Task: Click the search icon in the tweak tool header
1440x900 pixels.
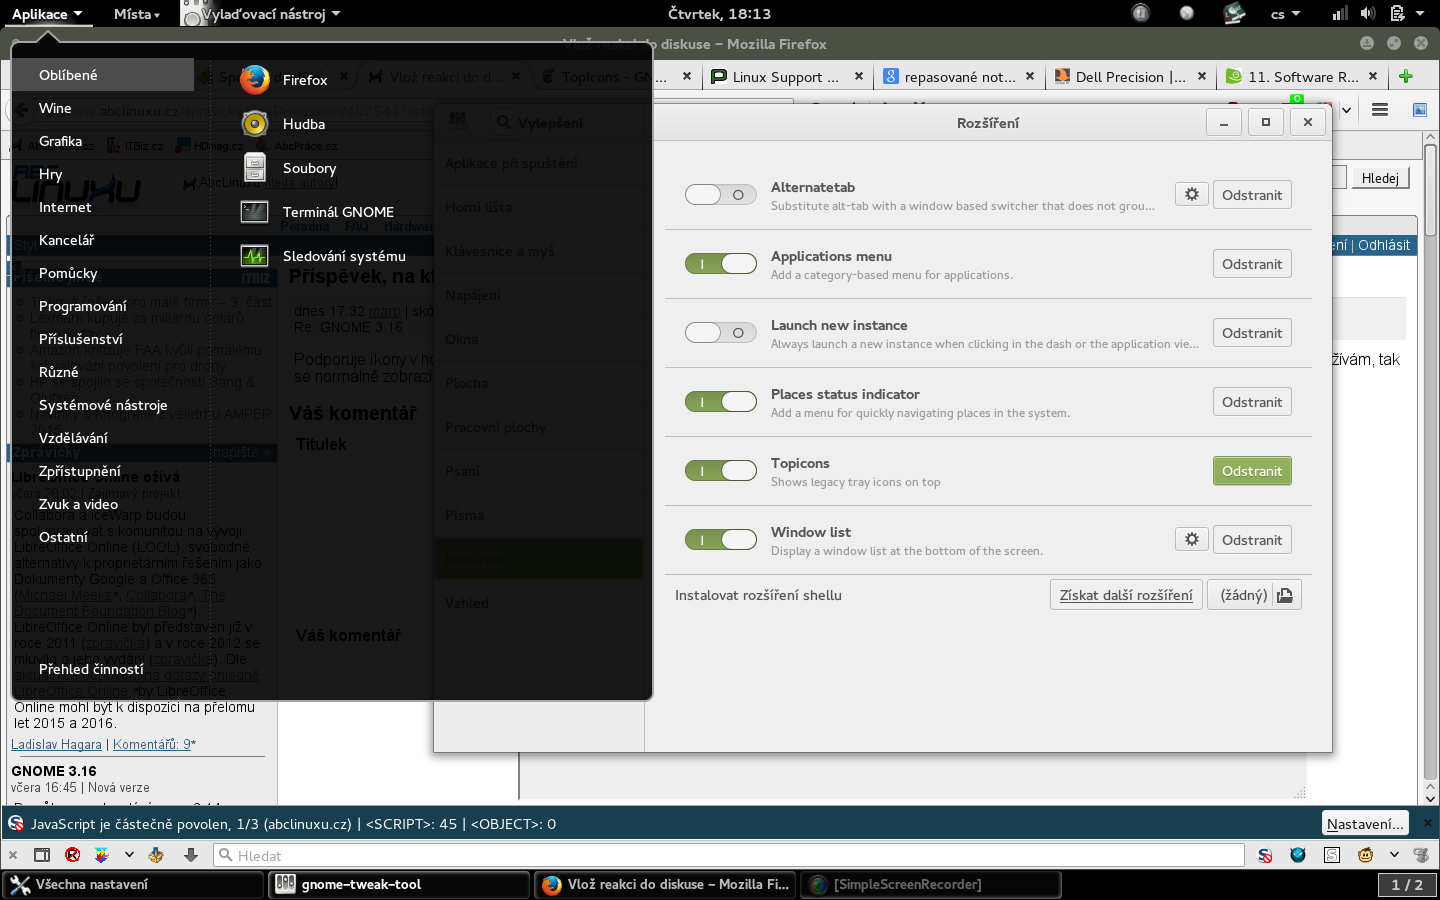Action: tap(504, 122)
